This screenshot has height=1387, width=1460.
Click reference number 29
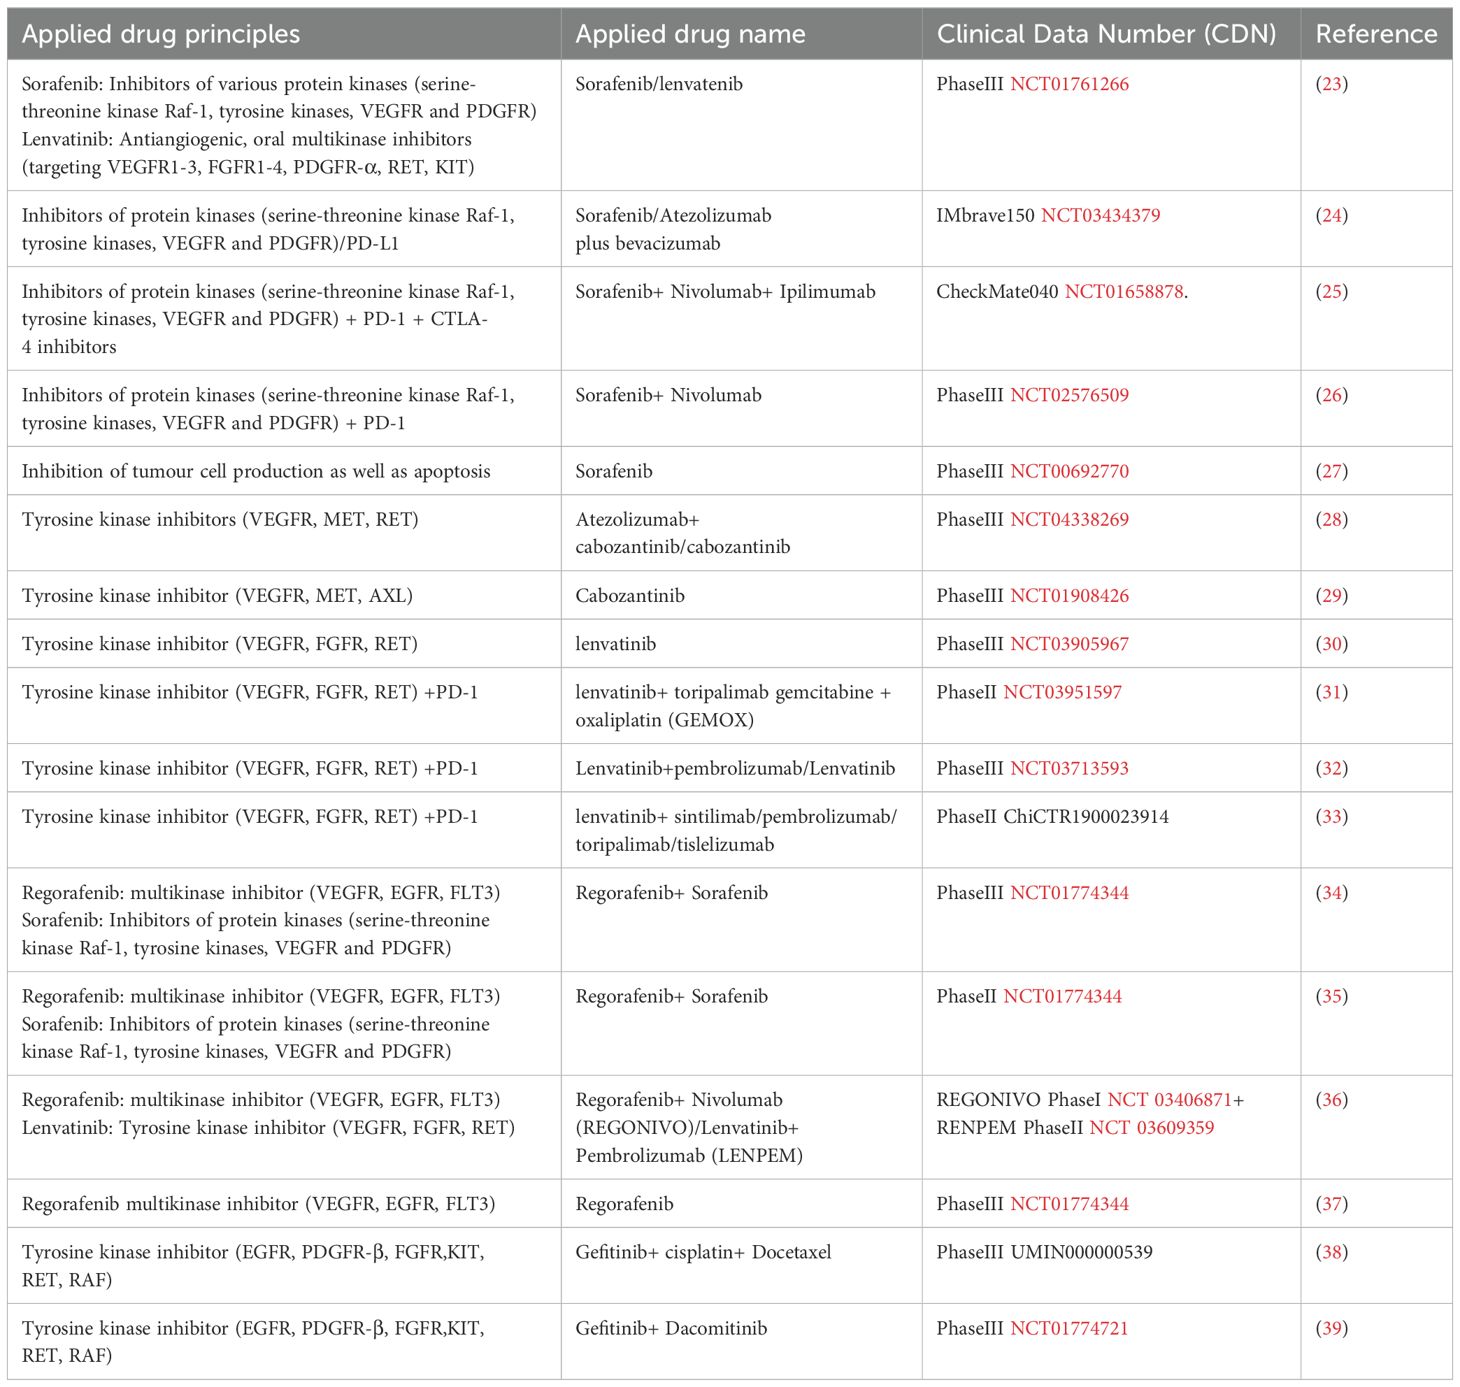pyautogui.click(x=1332, y=595)
